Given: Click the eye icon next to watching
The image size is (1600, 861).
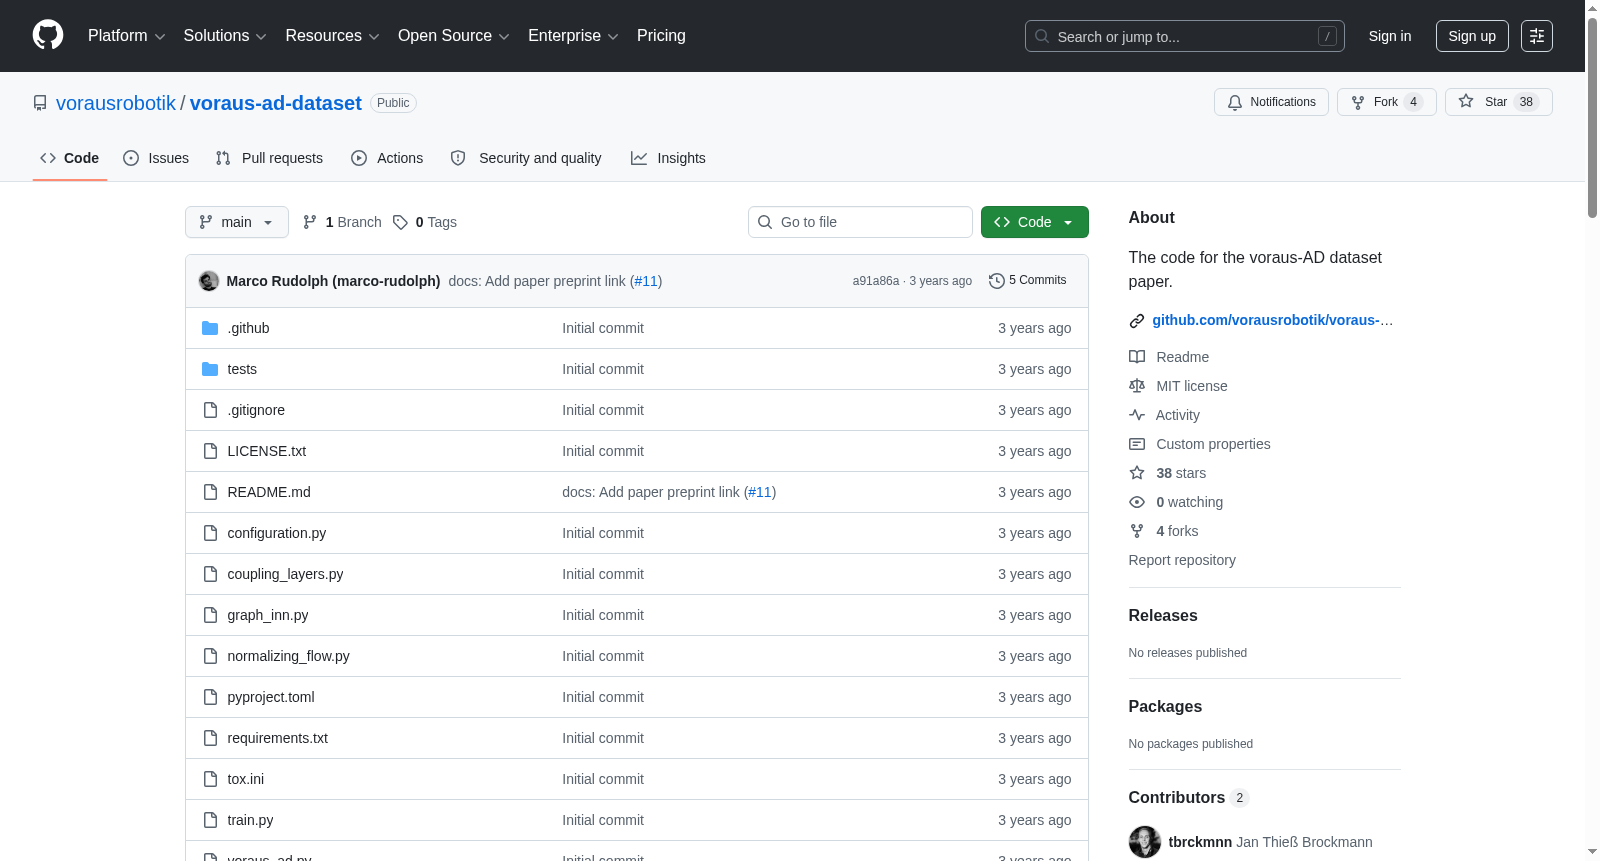Looking at the screenshot, I should tap(1137, 502).
